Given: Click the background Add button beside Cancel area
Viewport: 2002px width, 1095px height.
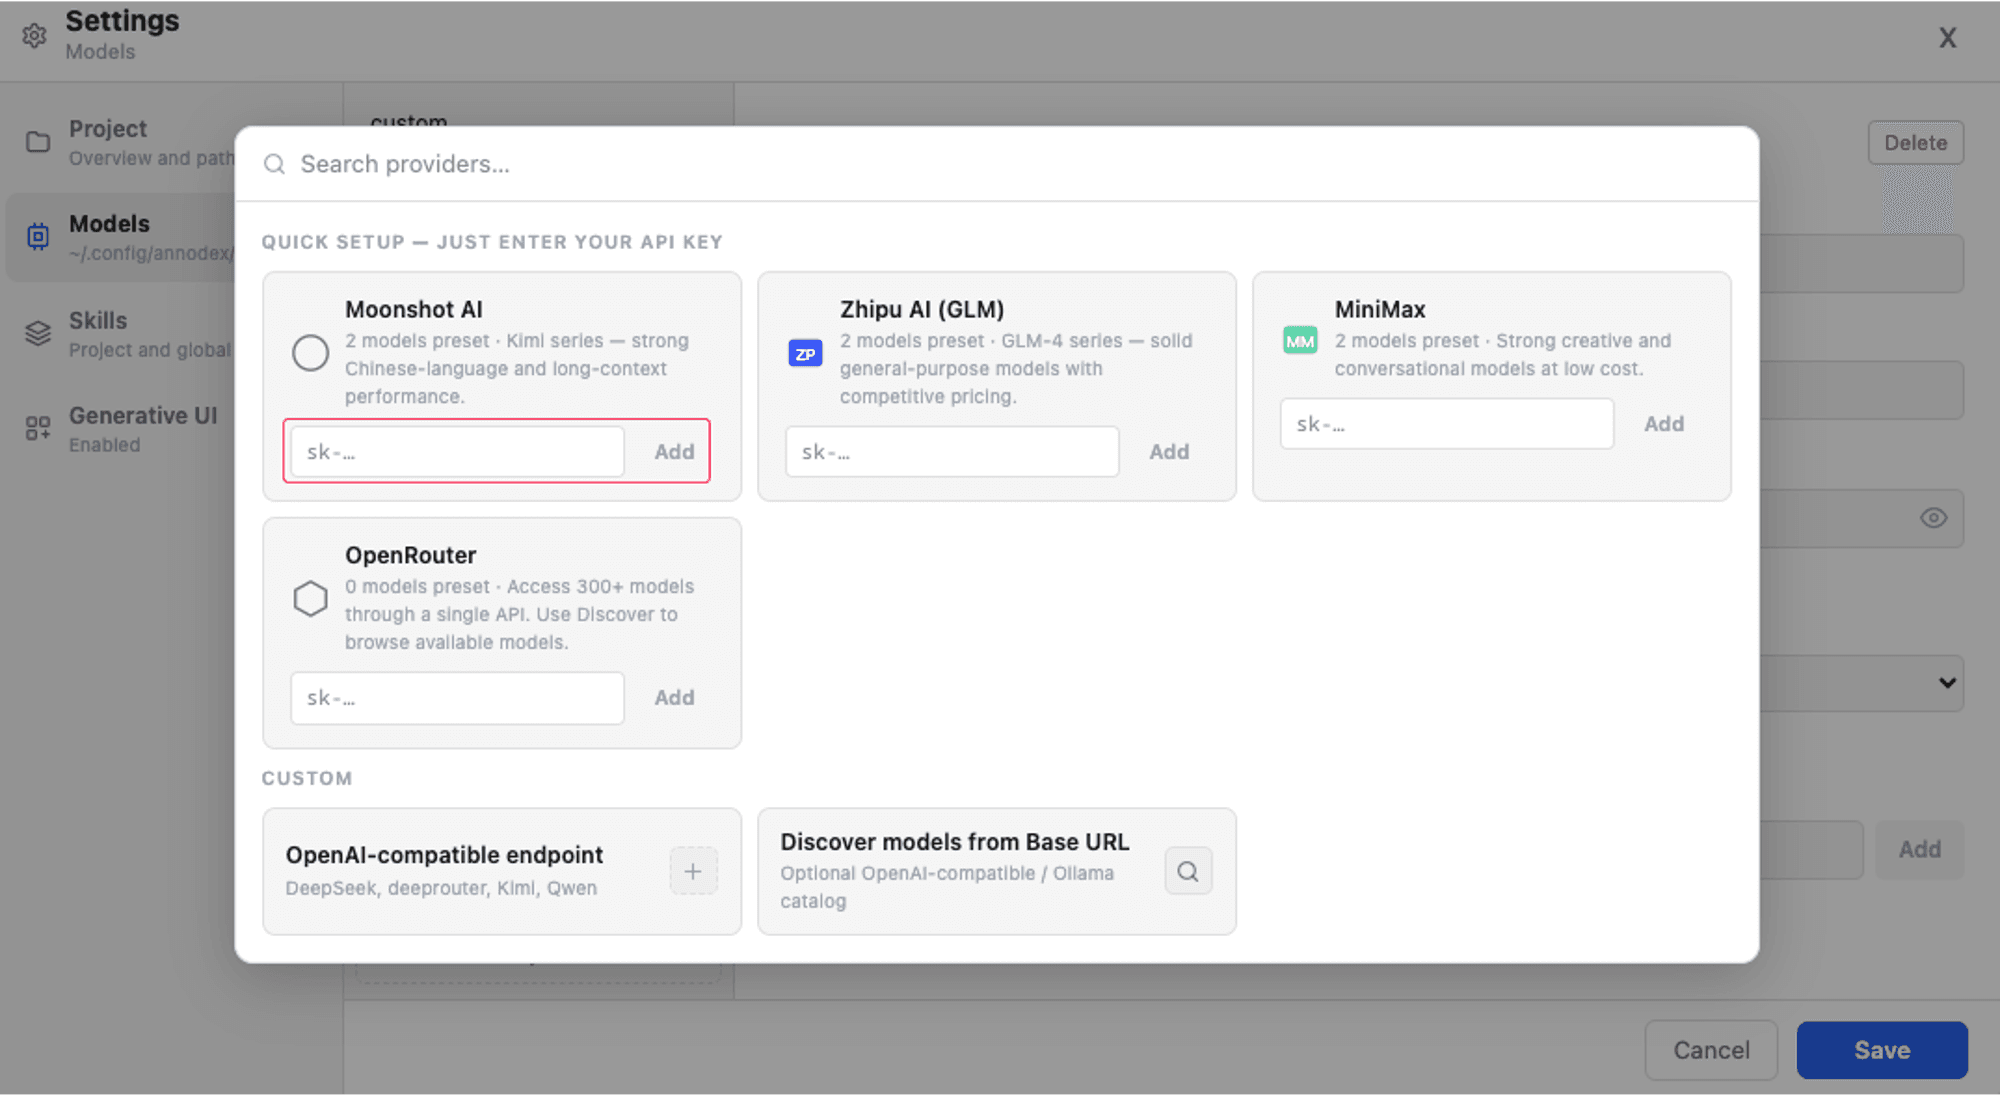Looking at the screenshot, I should (x=1919, y=850).
